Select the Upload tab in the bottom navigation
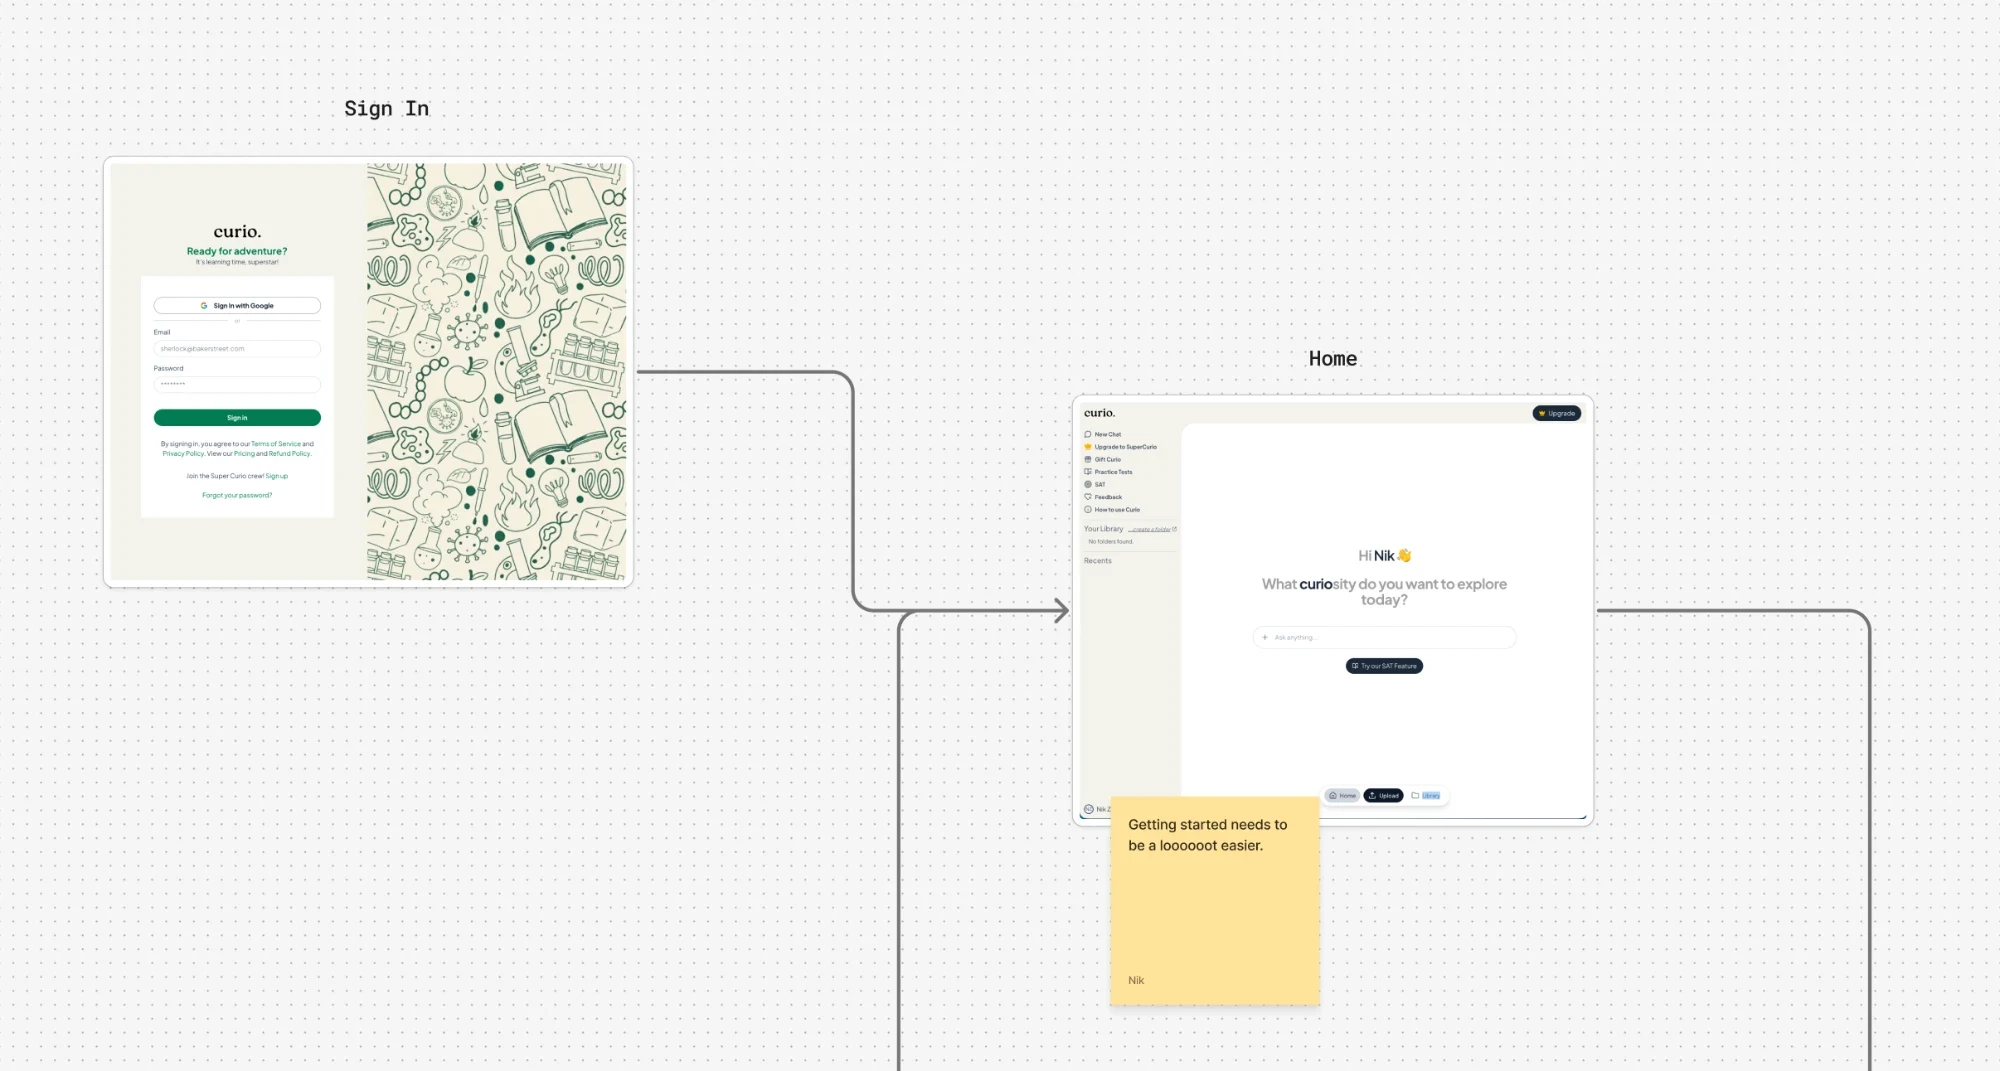This screenshot has width=2000, height=1071. [x=1383, y=796]
